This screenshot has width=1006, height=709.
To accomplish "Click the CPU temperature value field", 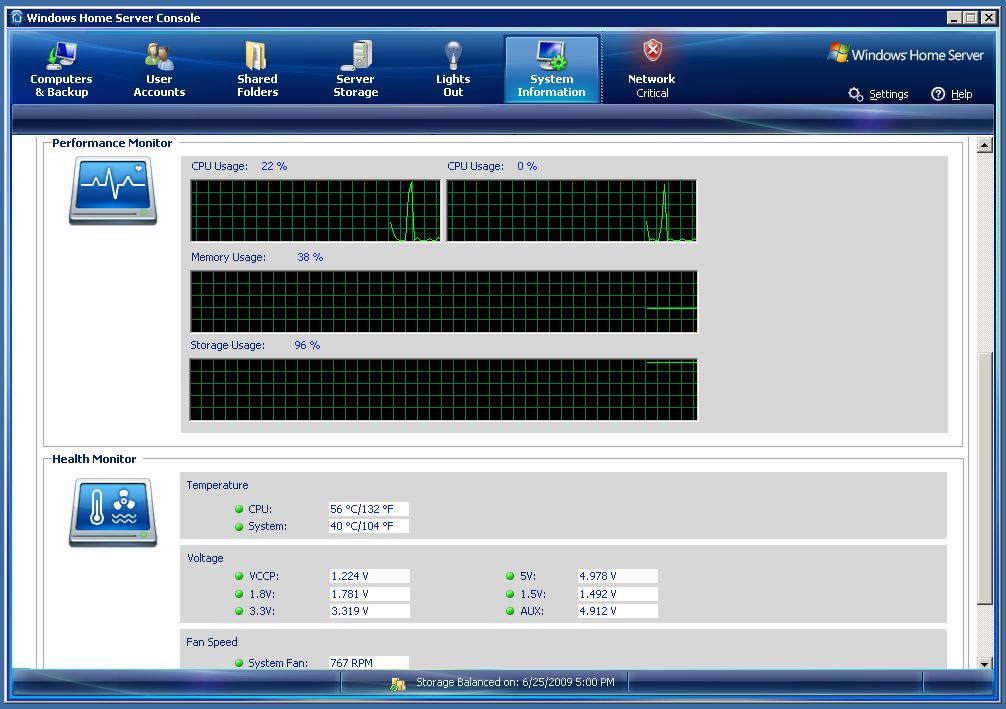I will 368,509.
